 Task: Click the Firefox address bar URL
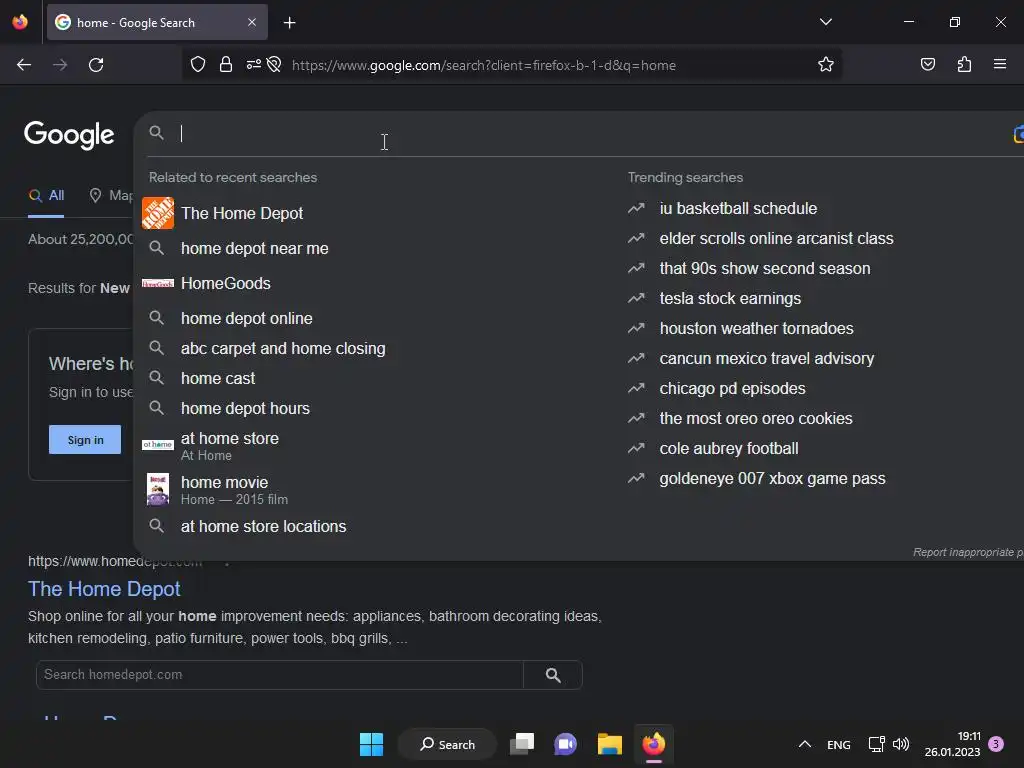click(483, 65)
